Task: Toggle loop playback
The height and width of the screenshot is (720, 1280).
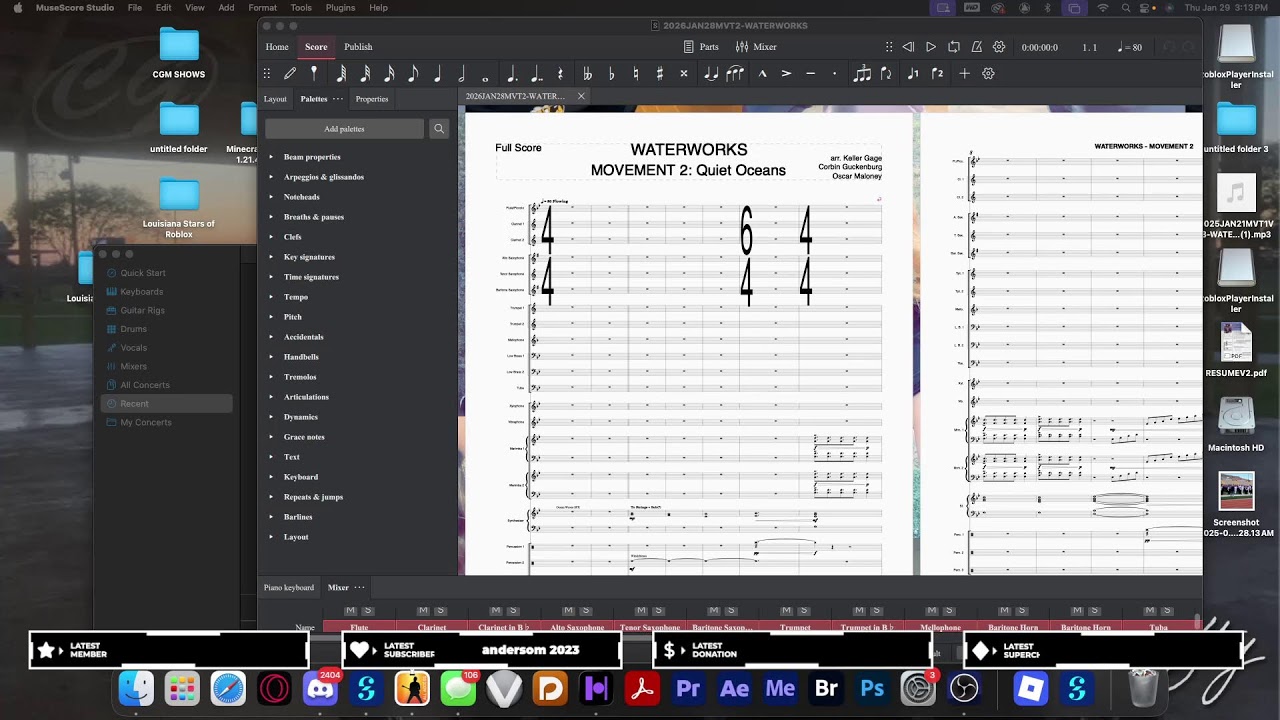Action: (x=953, y=47)
